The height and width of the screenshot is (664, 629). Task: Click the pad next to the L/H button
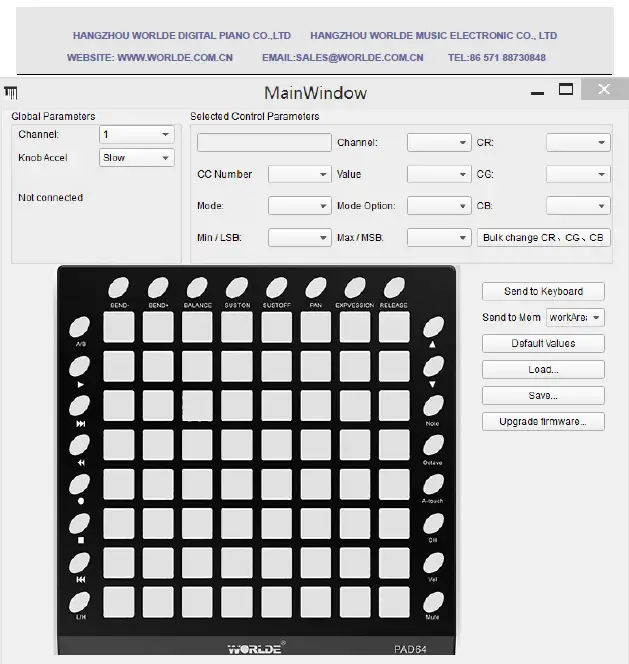119,602
